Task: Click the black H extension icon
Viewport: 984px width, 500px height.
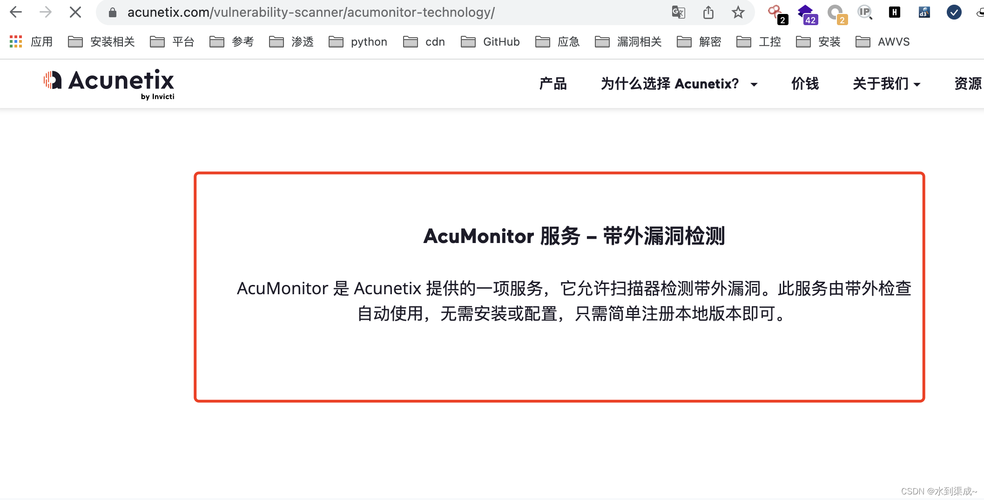Action: 894,13
